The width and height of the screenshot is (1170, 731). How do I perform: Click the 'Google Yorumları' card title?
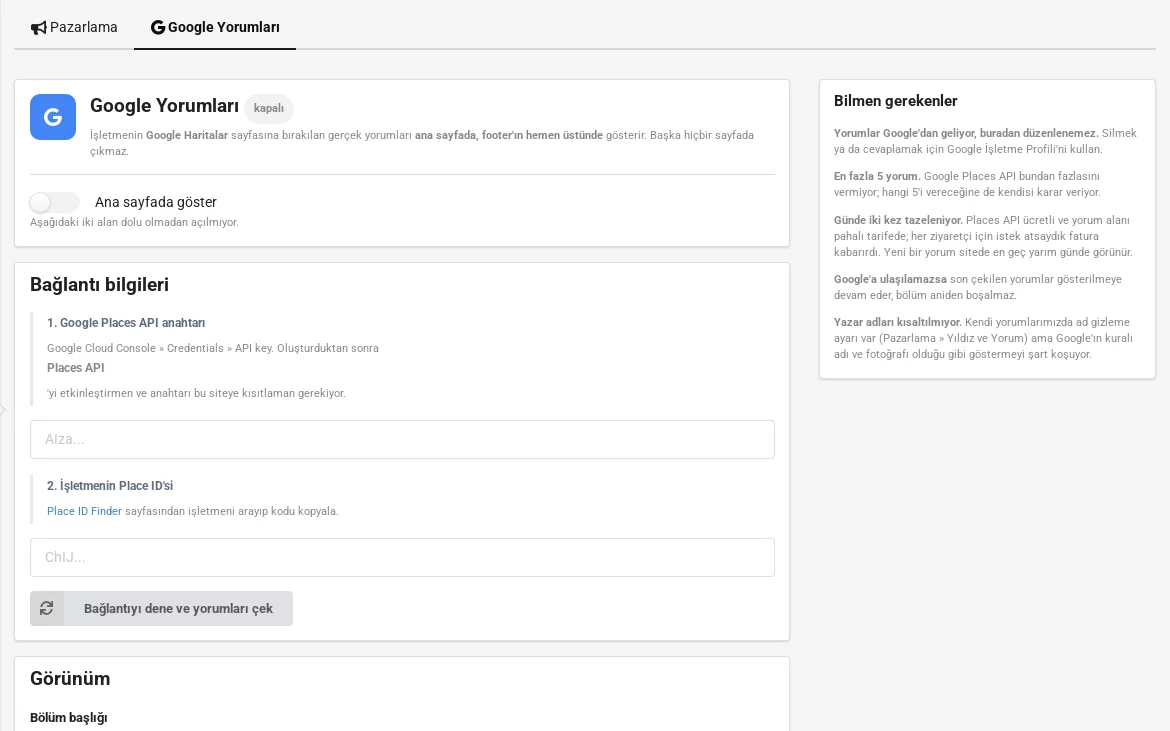click(x=164, y=106)
